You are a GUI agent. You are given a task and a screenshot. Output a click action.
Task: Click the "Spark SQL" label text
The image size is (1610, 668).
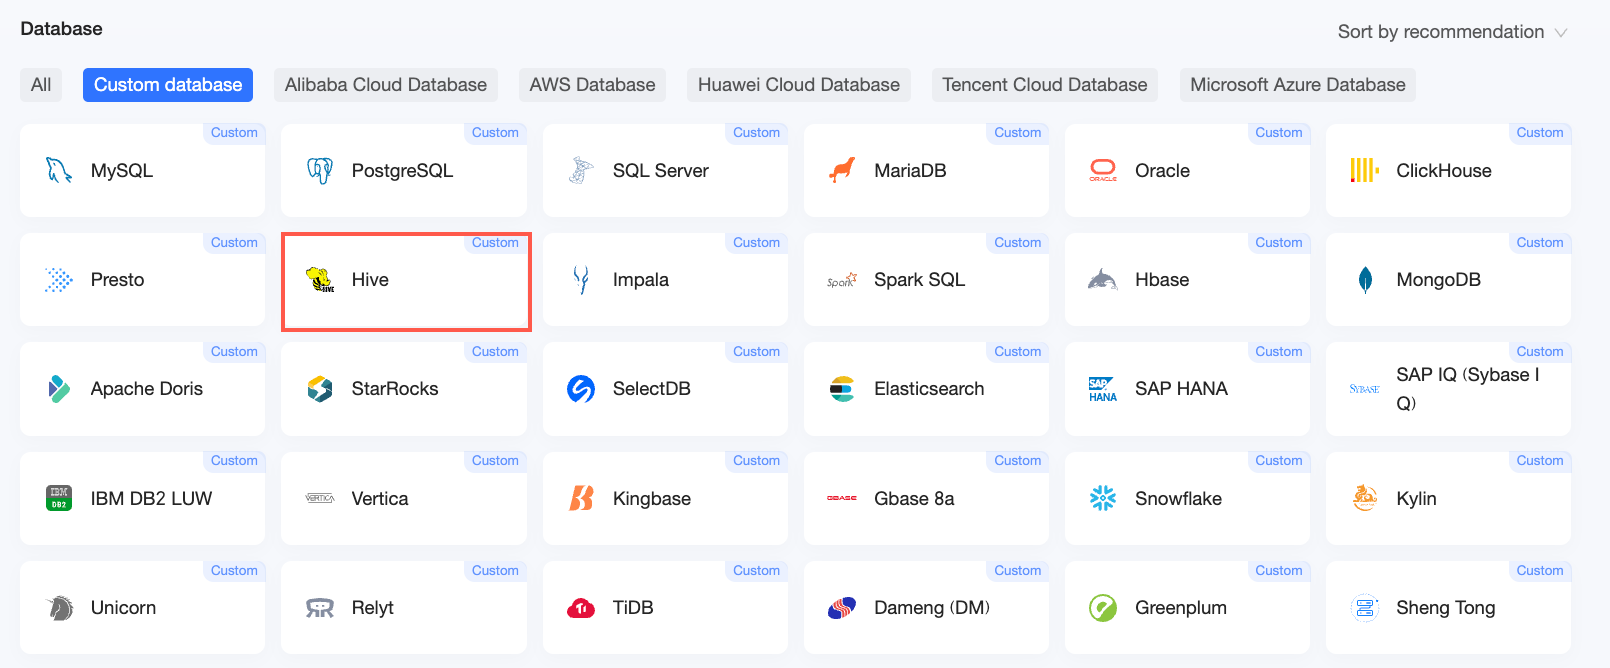tap(920, 280)
